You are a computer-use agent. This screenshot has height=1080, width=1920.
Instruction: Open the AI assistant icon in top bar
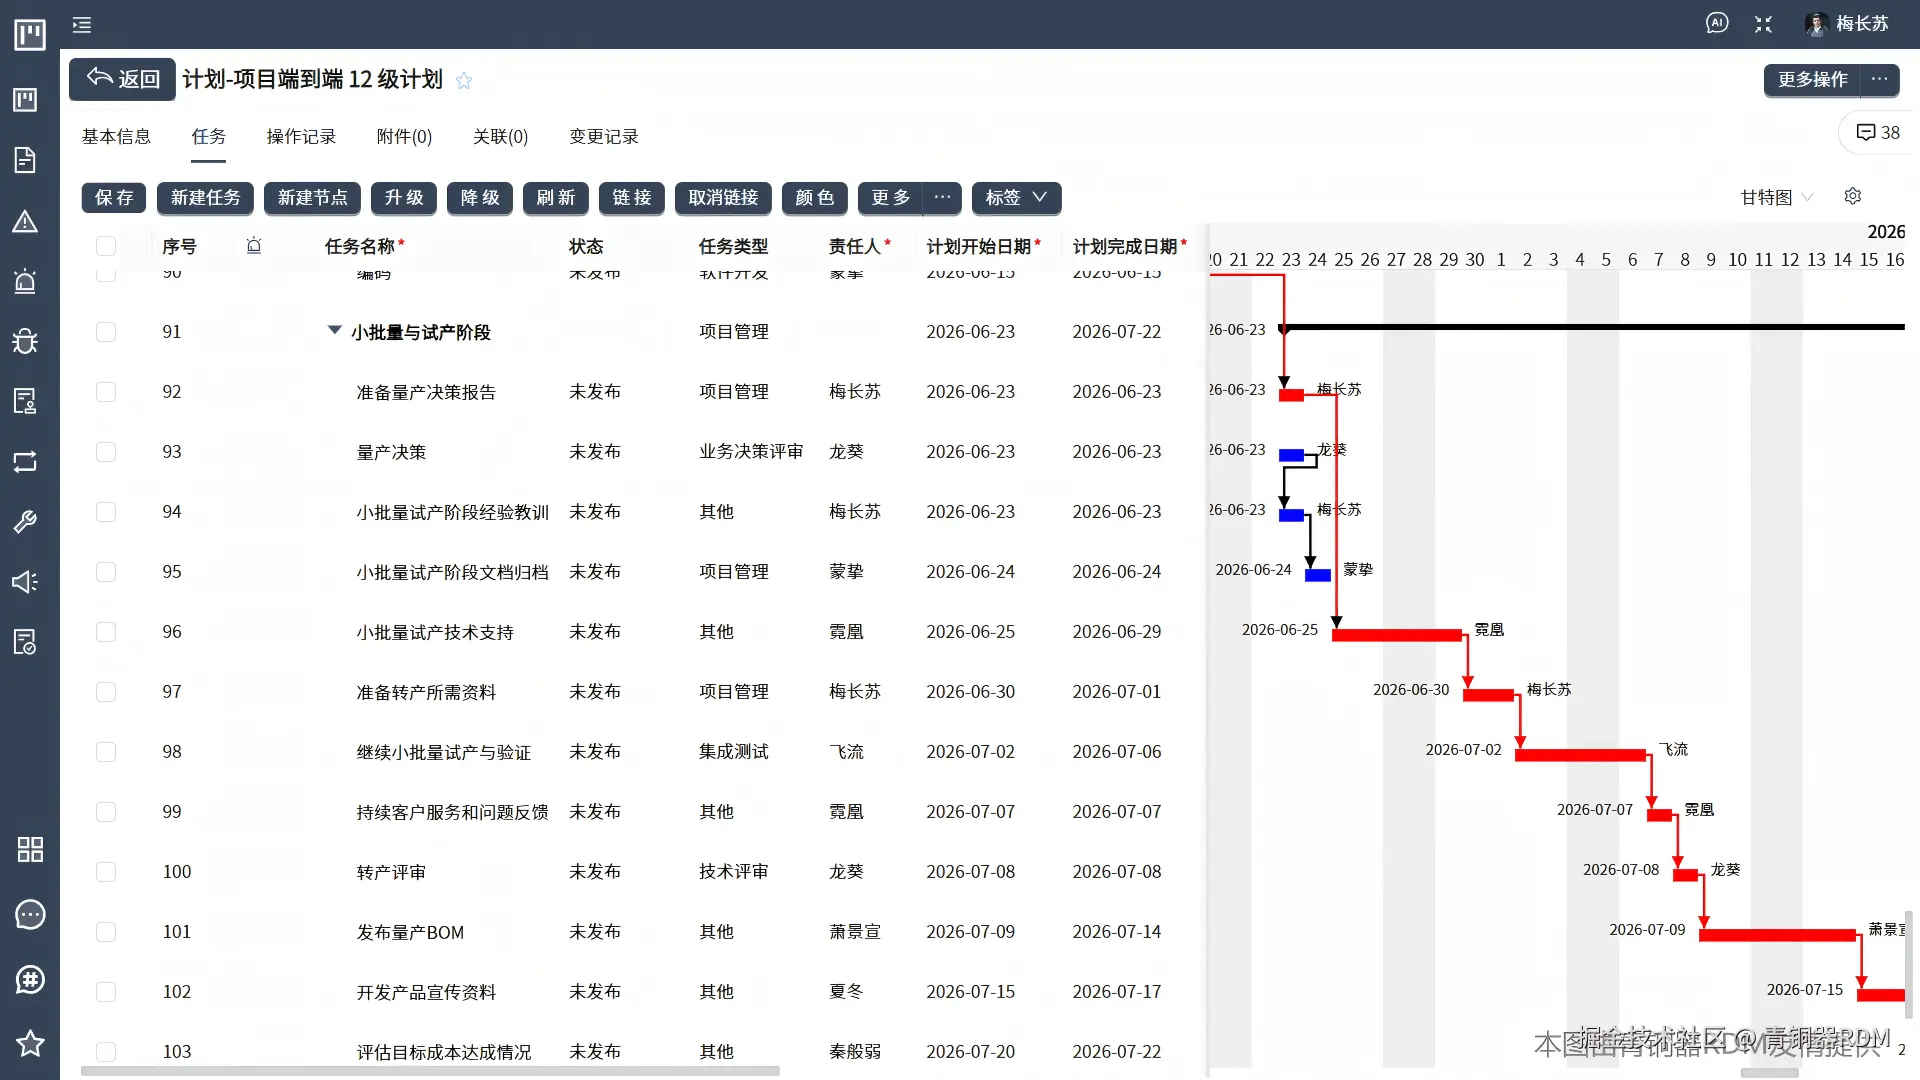(x=1717, y=22)
